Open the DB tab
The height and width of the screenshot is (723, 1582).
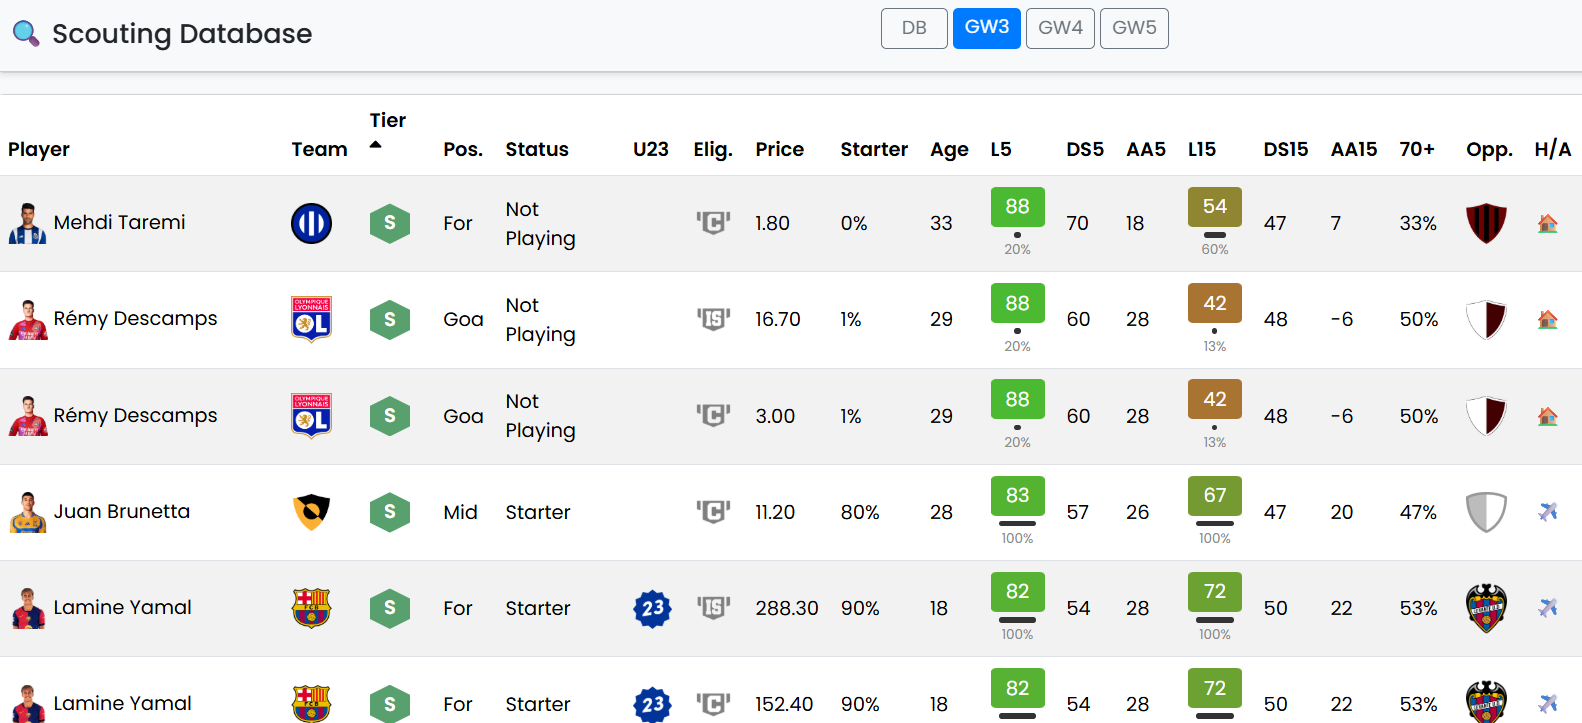(x=914, y=28)
